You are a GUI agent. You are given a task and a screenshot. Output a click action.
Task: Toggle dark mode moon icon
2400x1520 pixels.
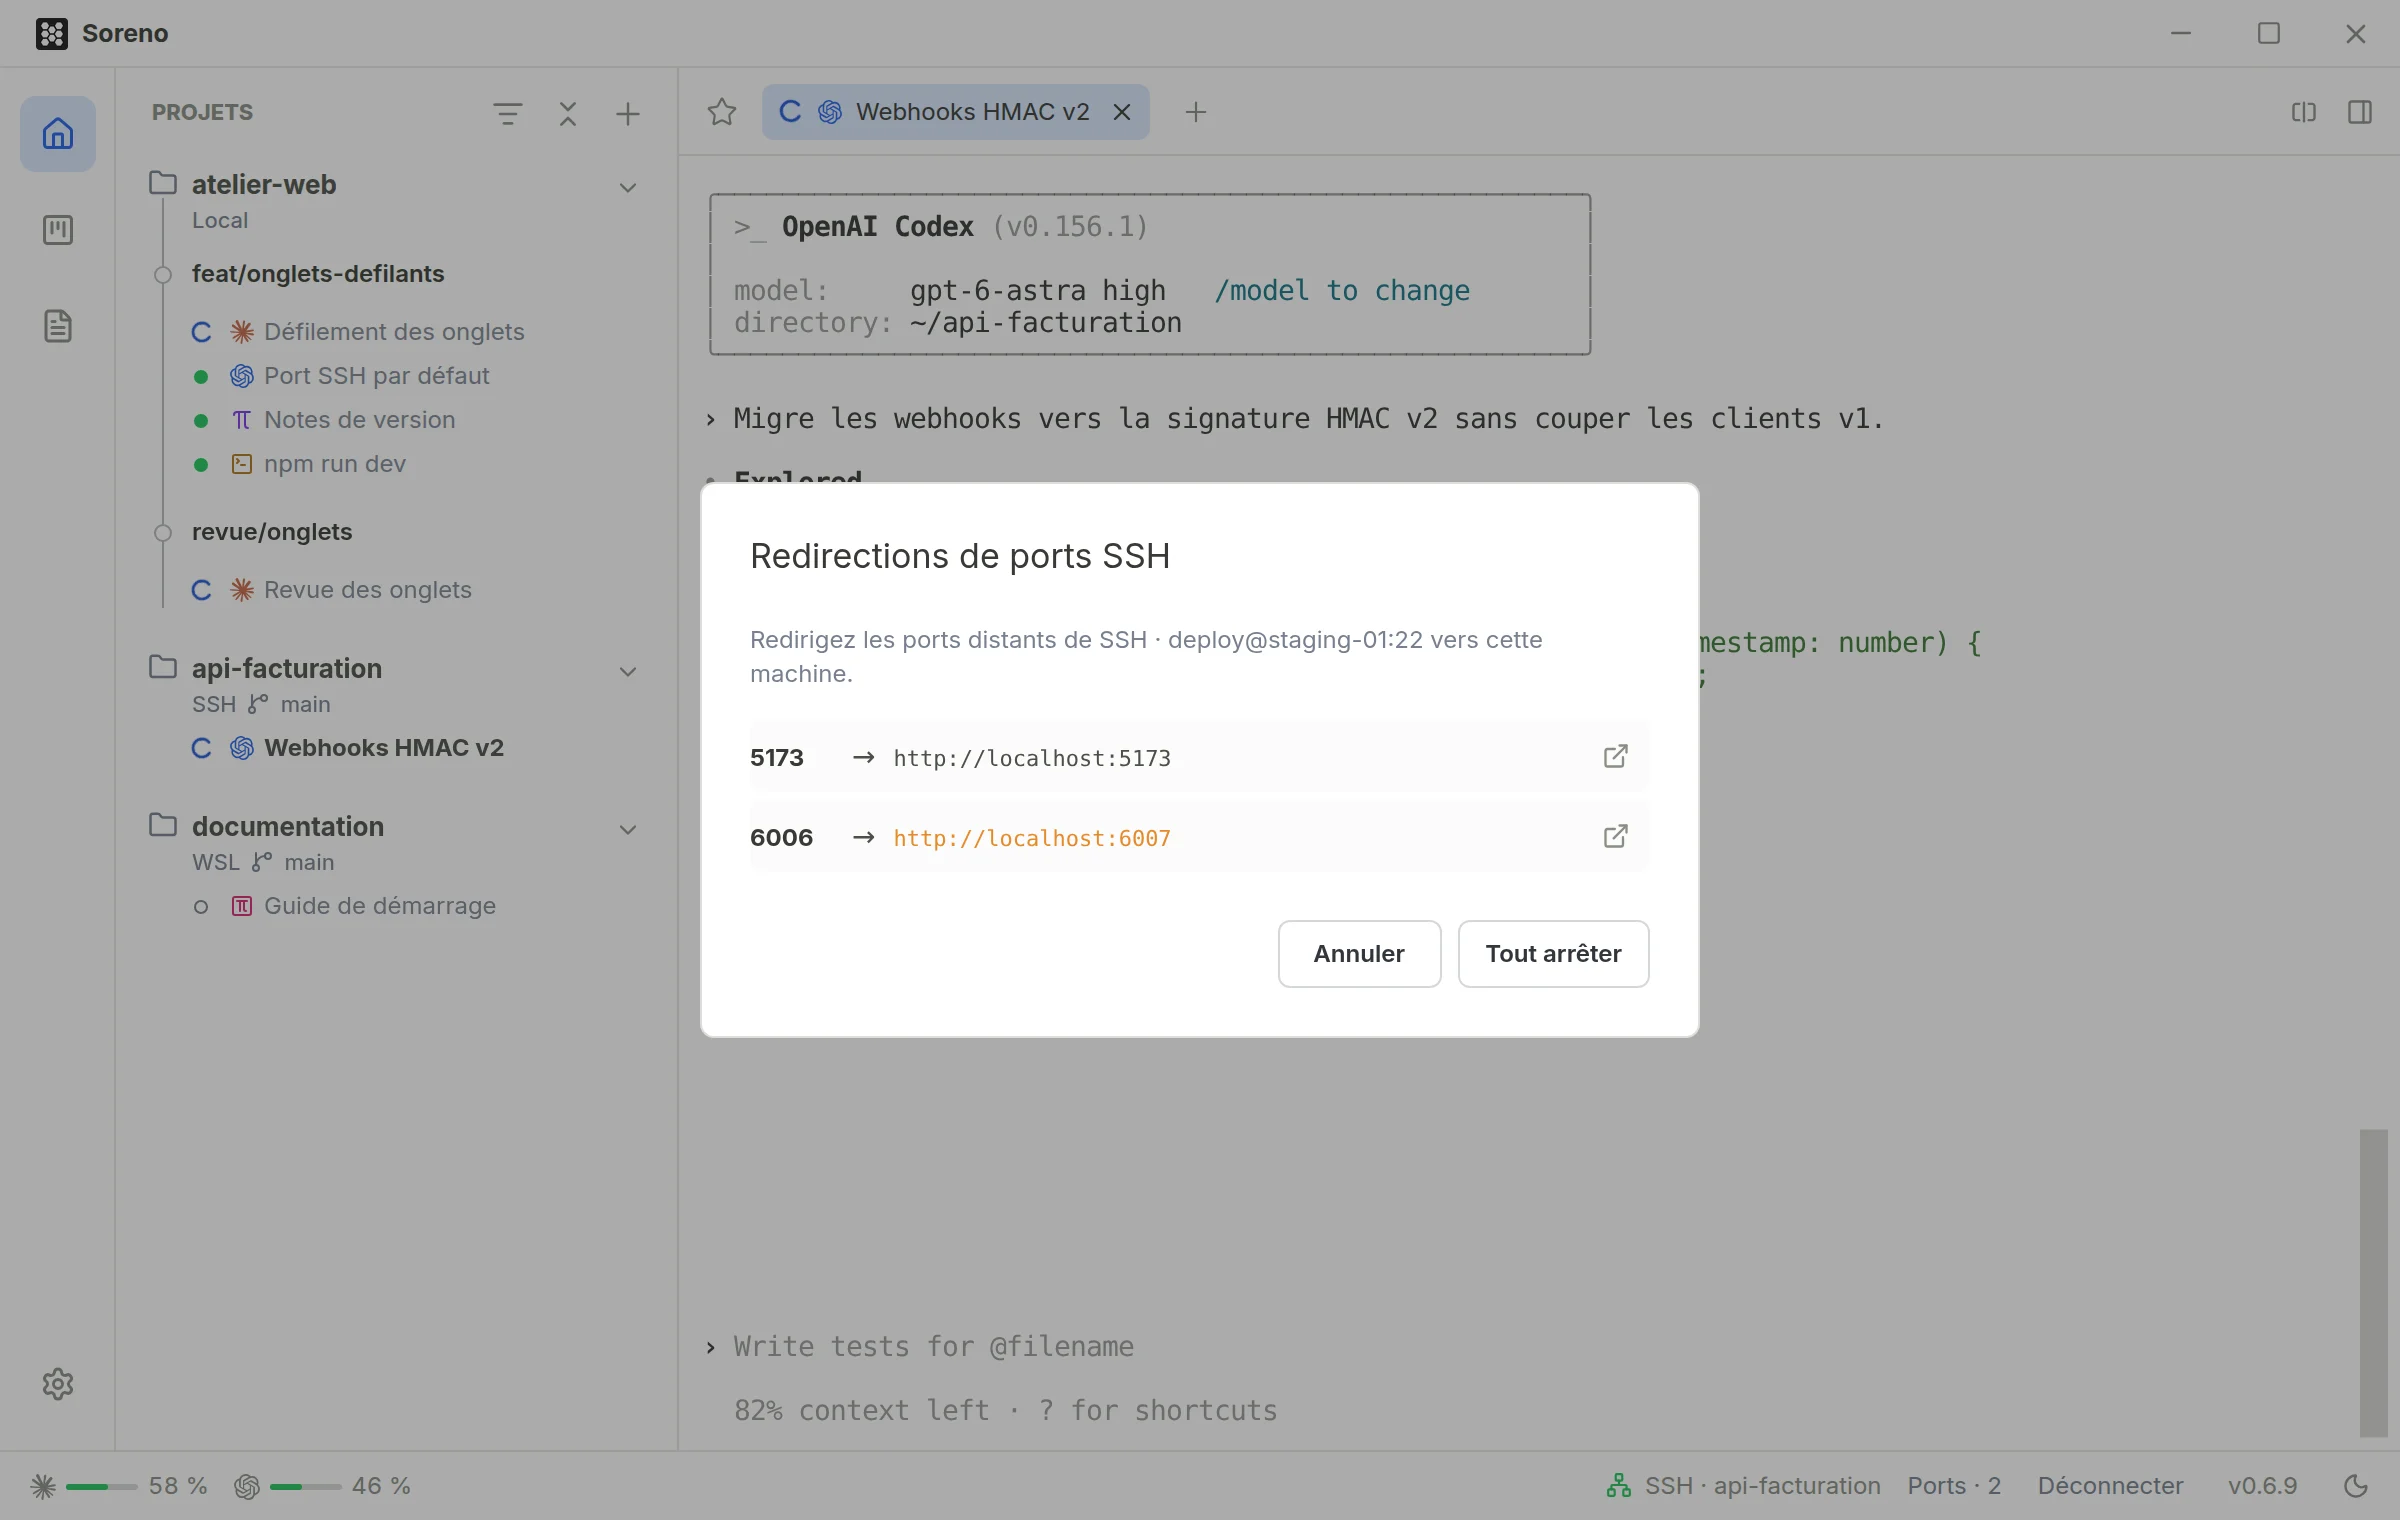pyautogui.click(x=2356, y=1486)
